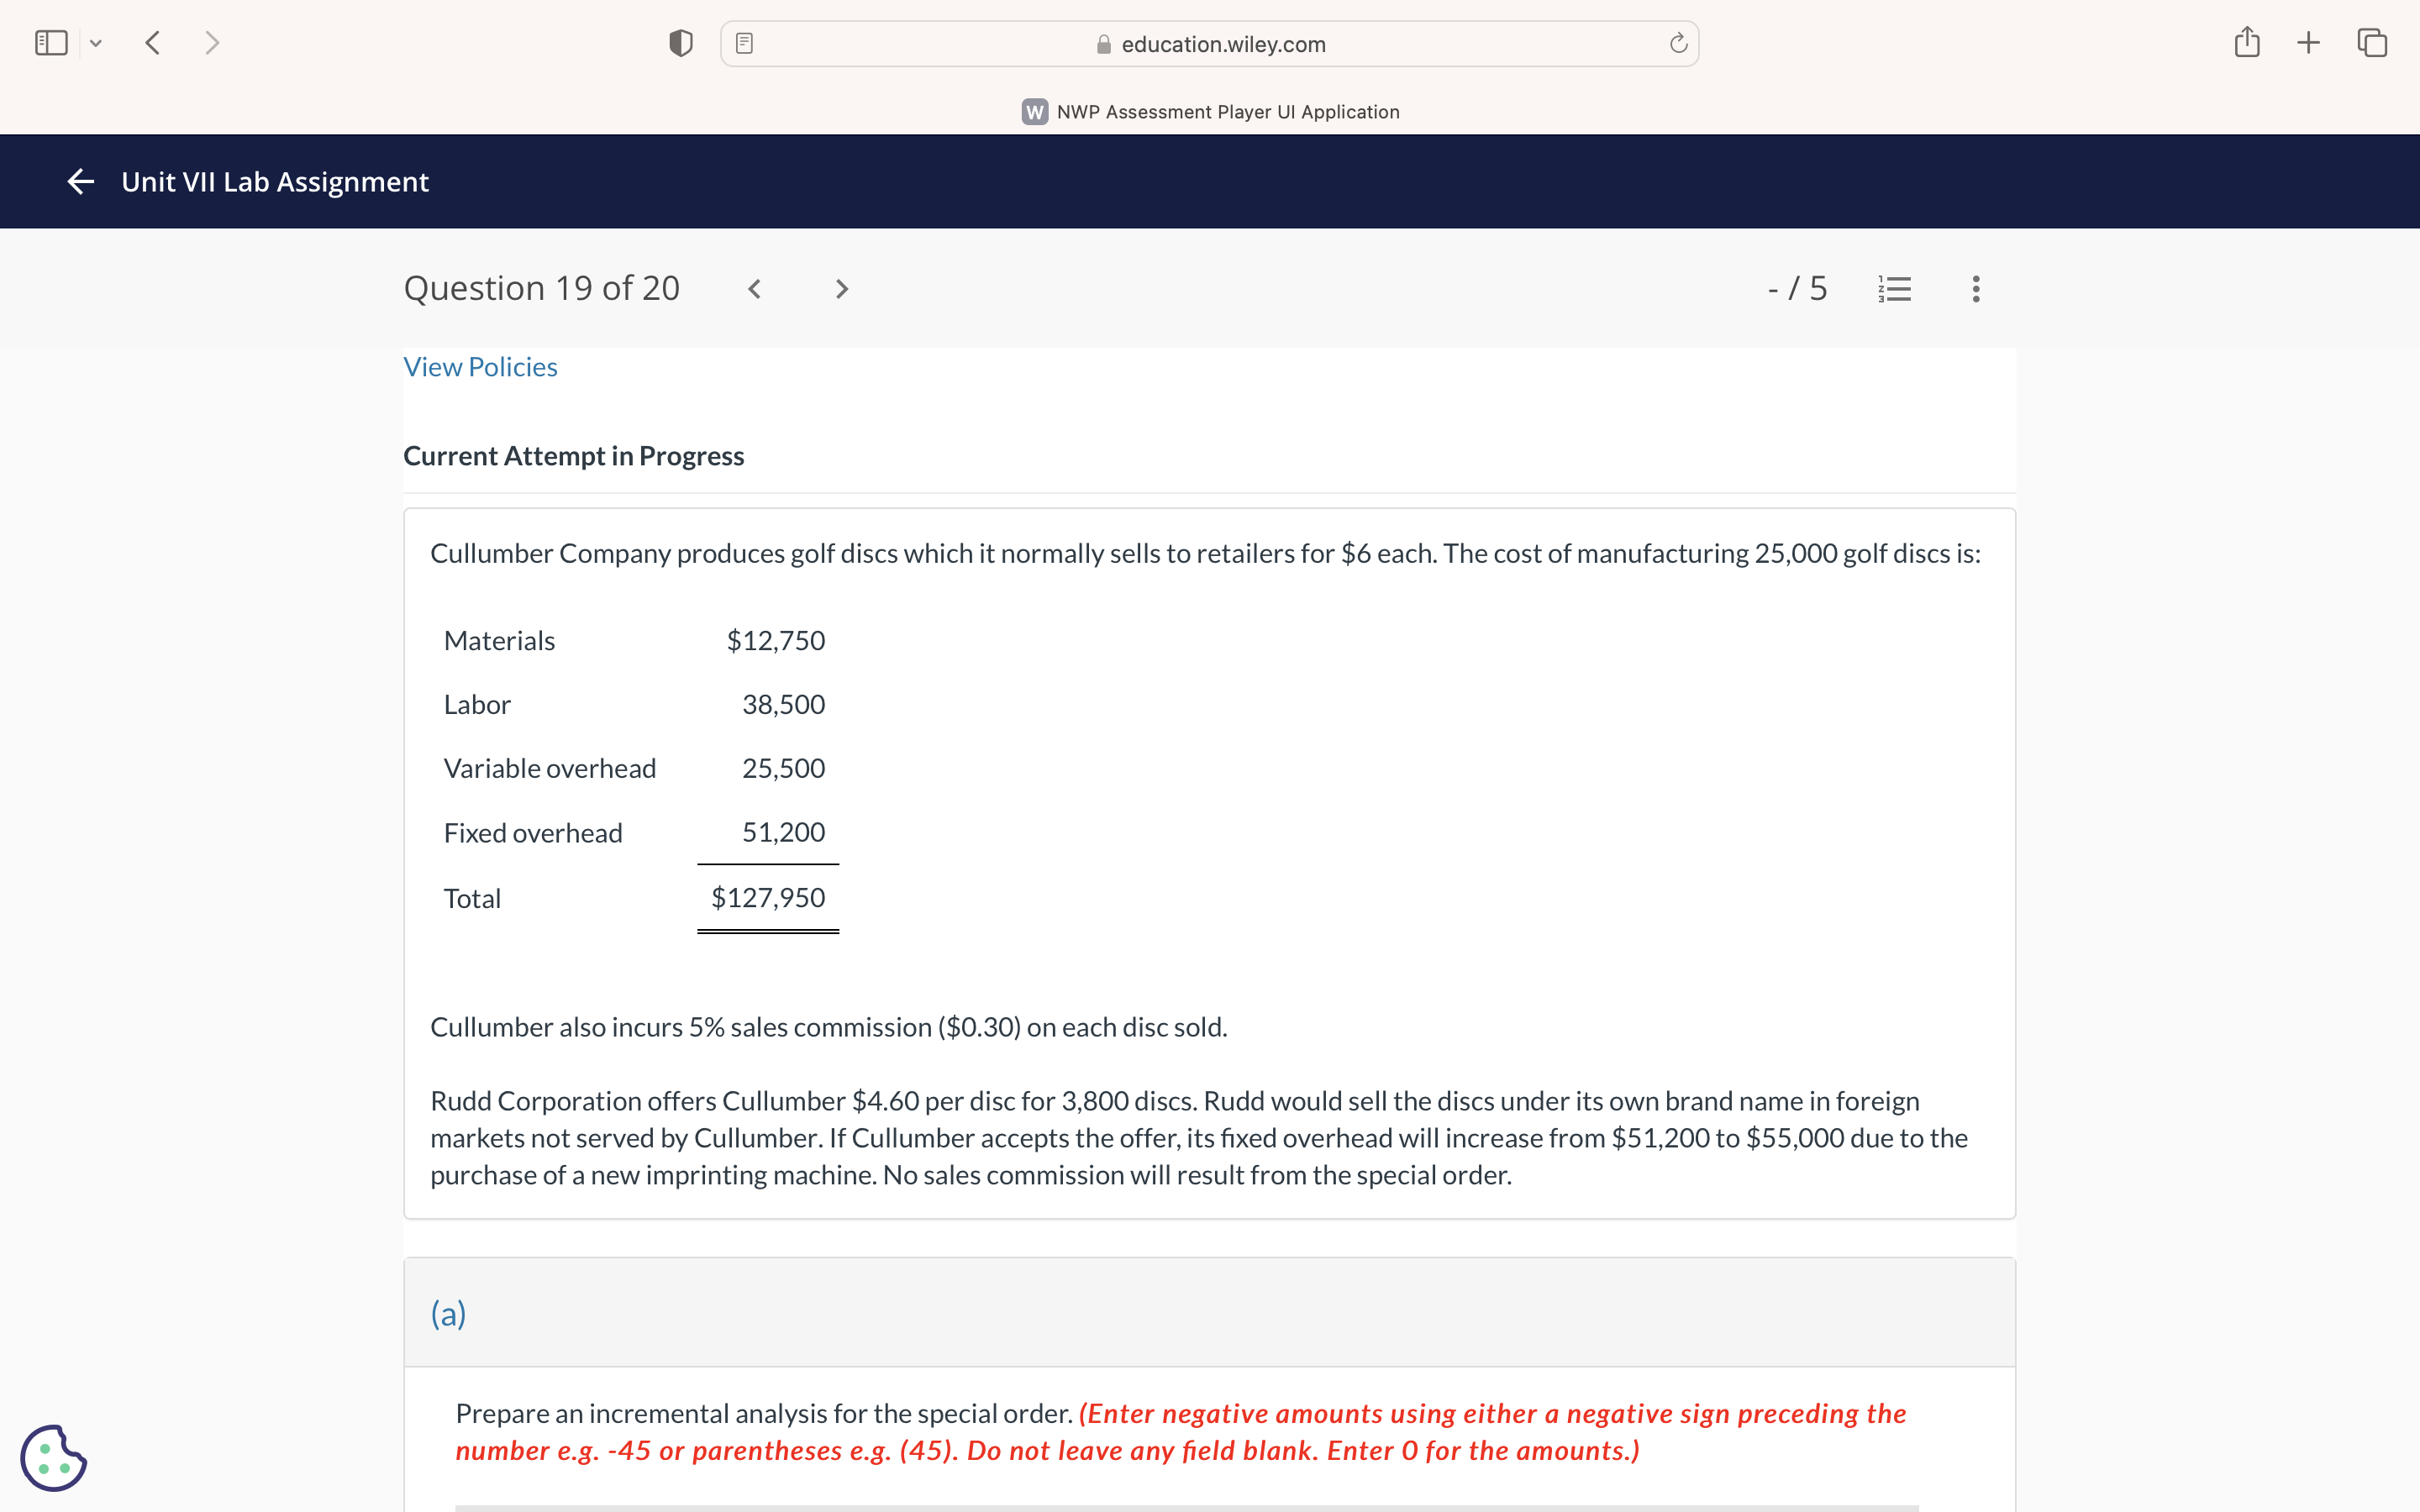Open the Safari share icon

coord(2247,42)
